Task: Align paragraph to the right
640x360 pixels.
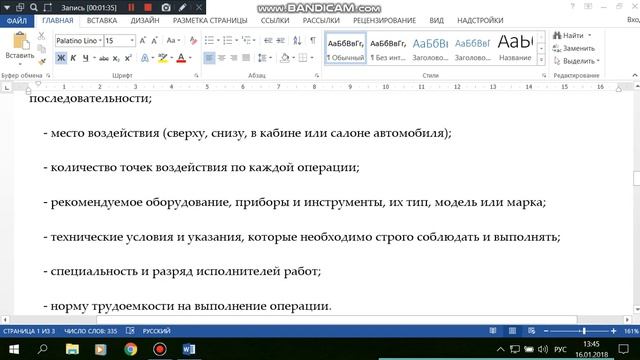Action: (x=234, y=58)
